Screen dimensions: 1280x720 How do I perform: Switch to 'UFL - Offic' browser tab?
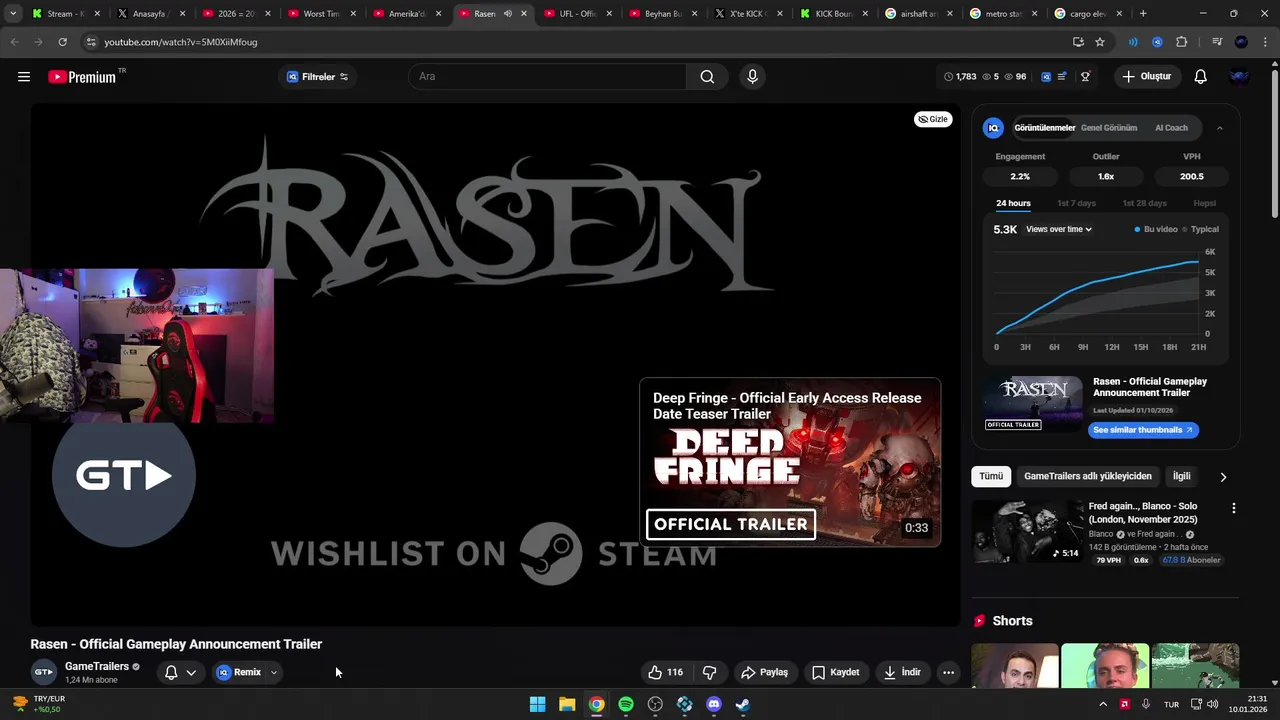[x=577, y=14]
